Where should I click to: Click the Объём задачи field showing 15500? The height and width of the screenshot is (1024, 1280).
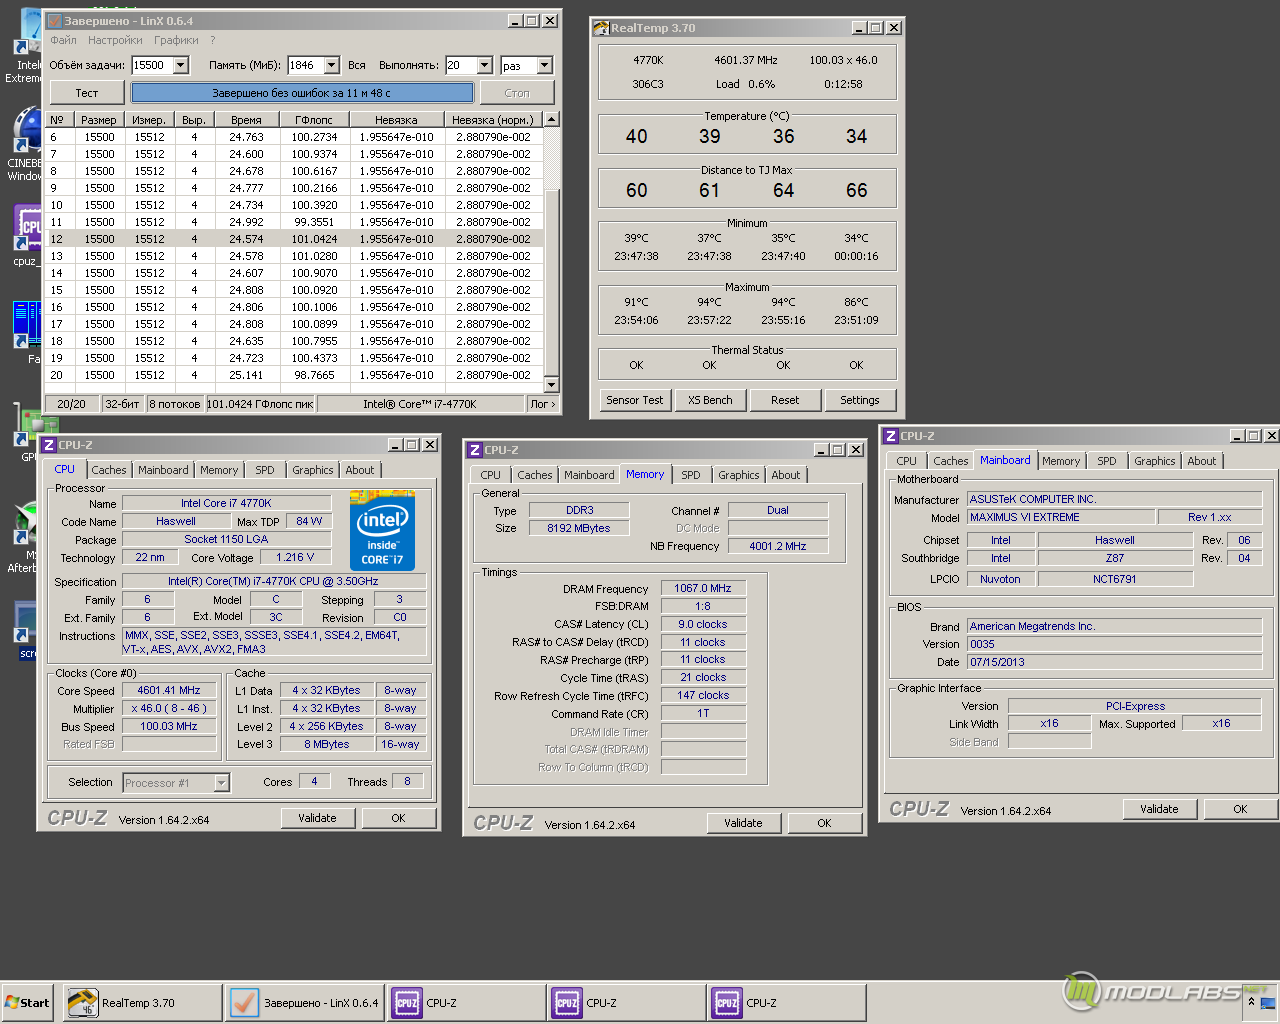[x=153, y=65]
